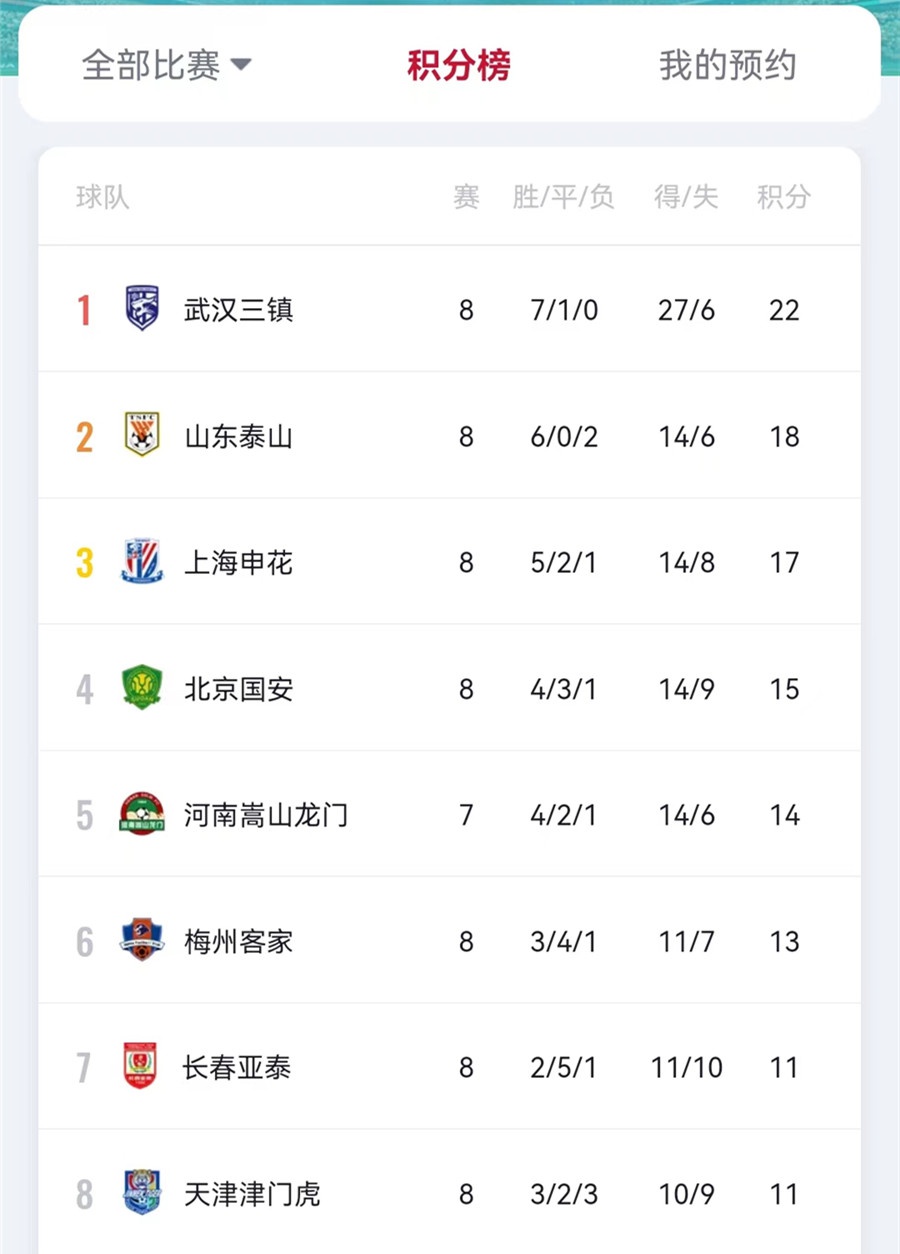Open the 山东泰山 team name link
Image resolution: width=900 pixels, height=1254 pixels.
coord(238,436)
